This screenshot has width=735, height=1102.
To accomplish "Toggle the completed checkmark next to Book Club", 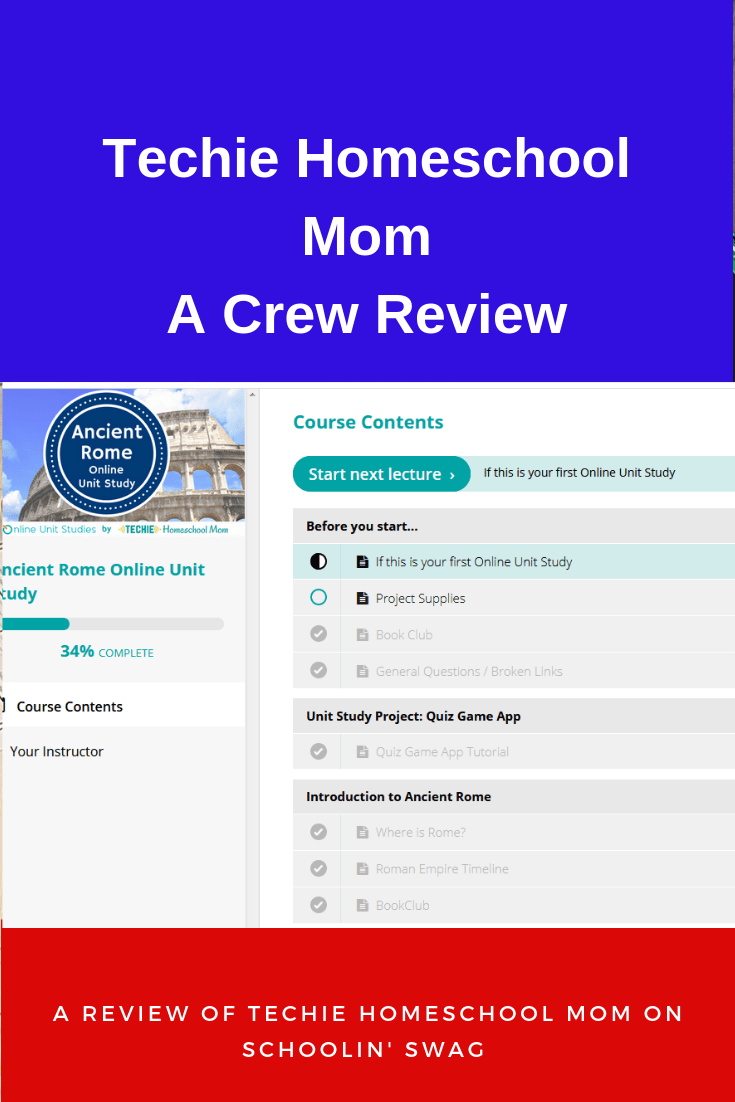I will point(318,635).
